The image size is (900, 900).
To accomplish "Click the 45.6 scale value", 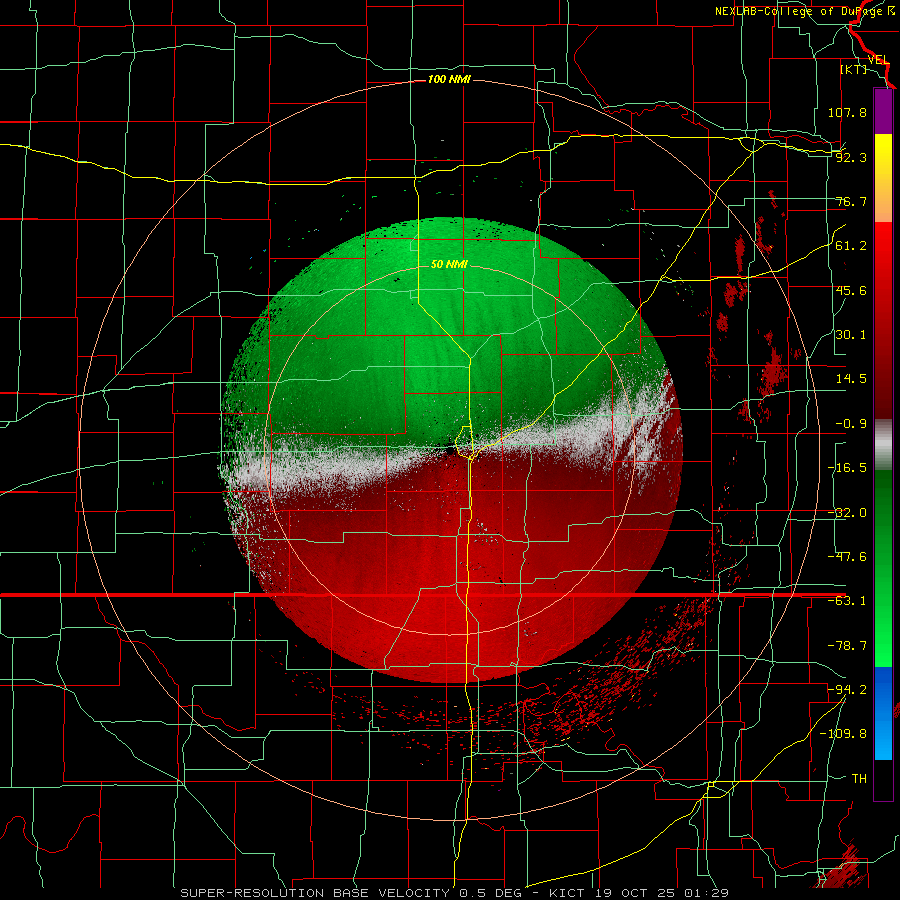I will 851,290.
